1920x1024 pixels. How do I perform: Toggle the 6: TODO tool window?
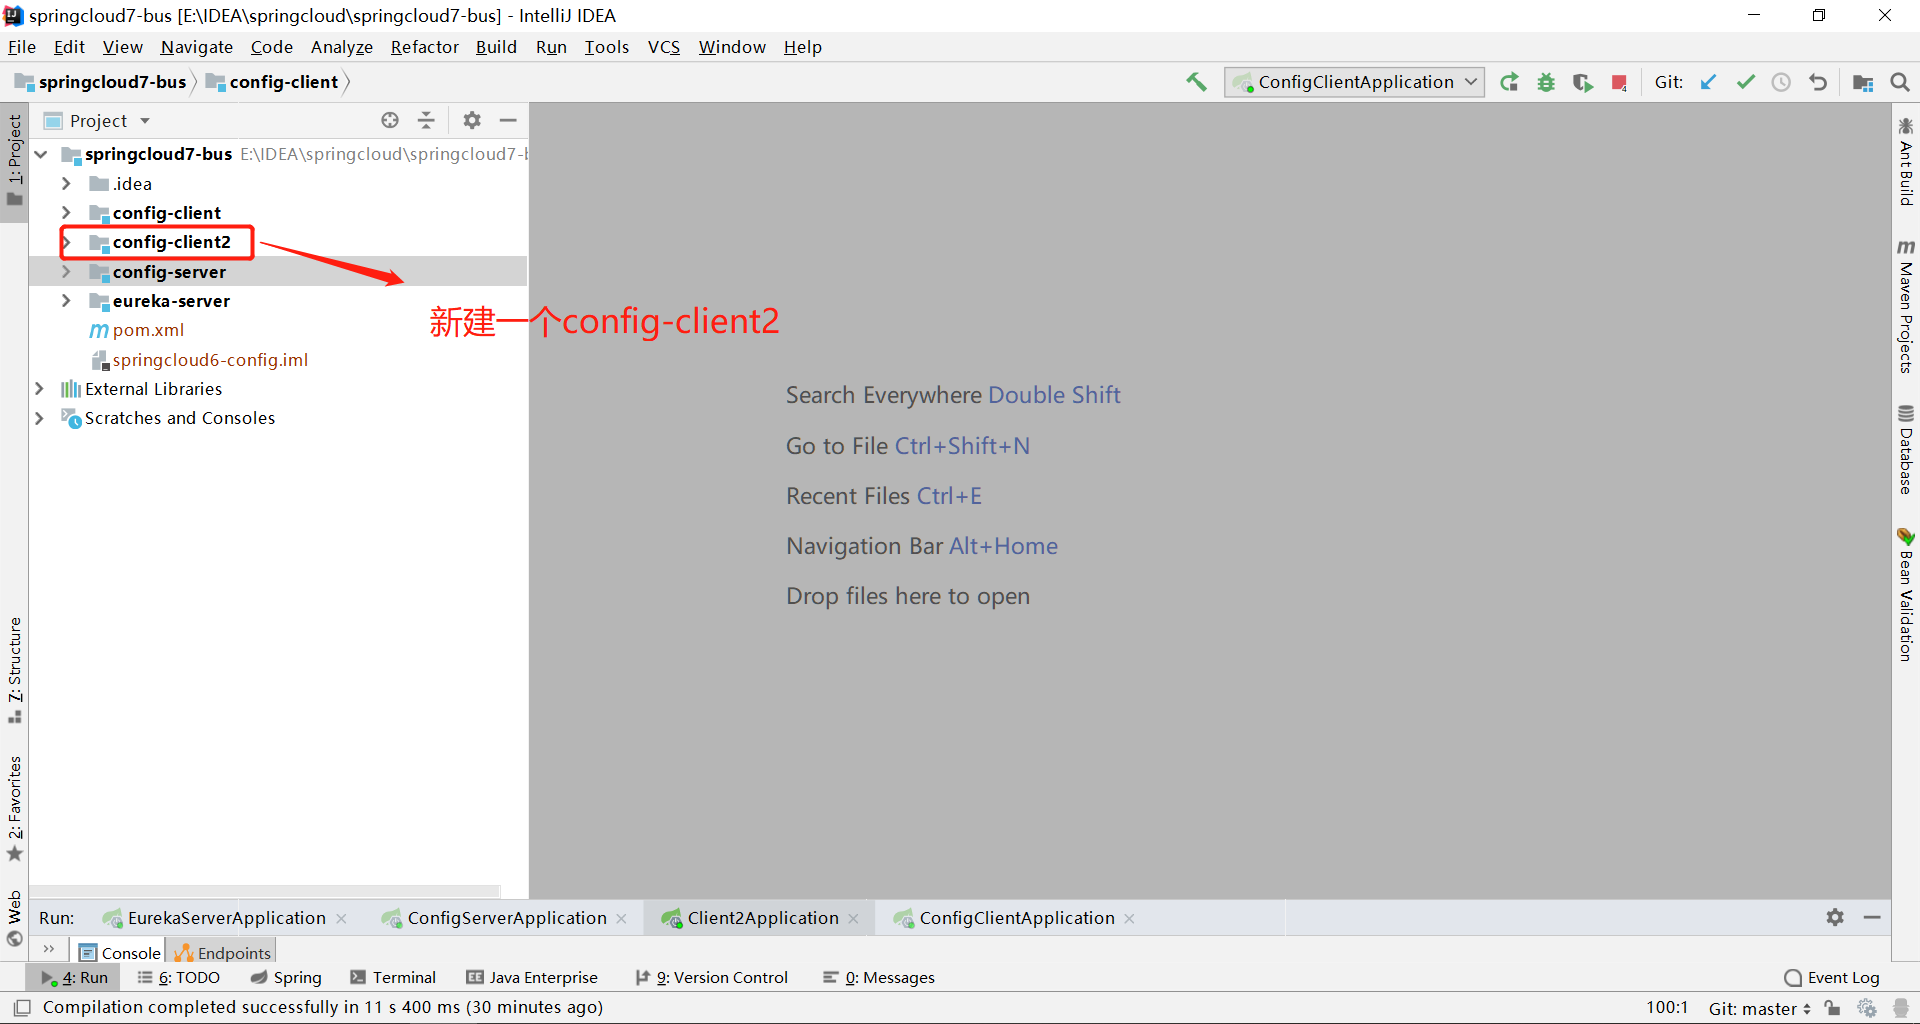pyautogui.click(x=179, y=977)
